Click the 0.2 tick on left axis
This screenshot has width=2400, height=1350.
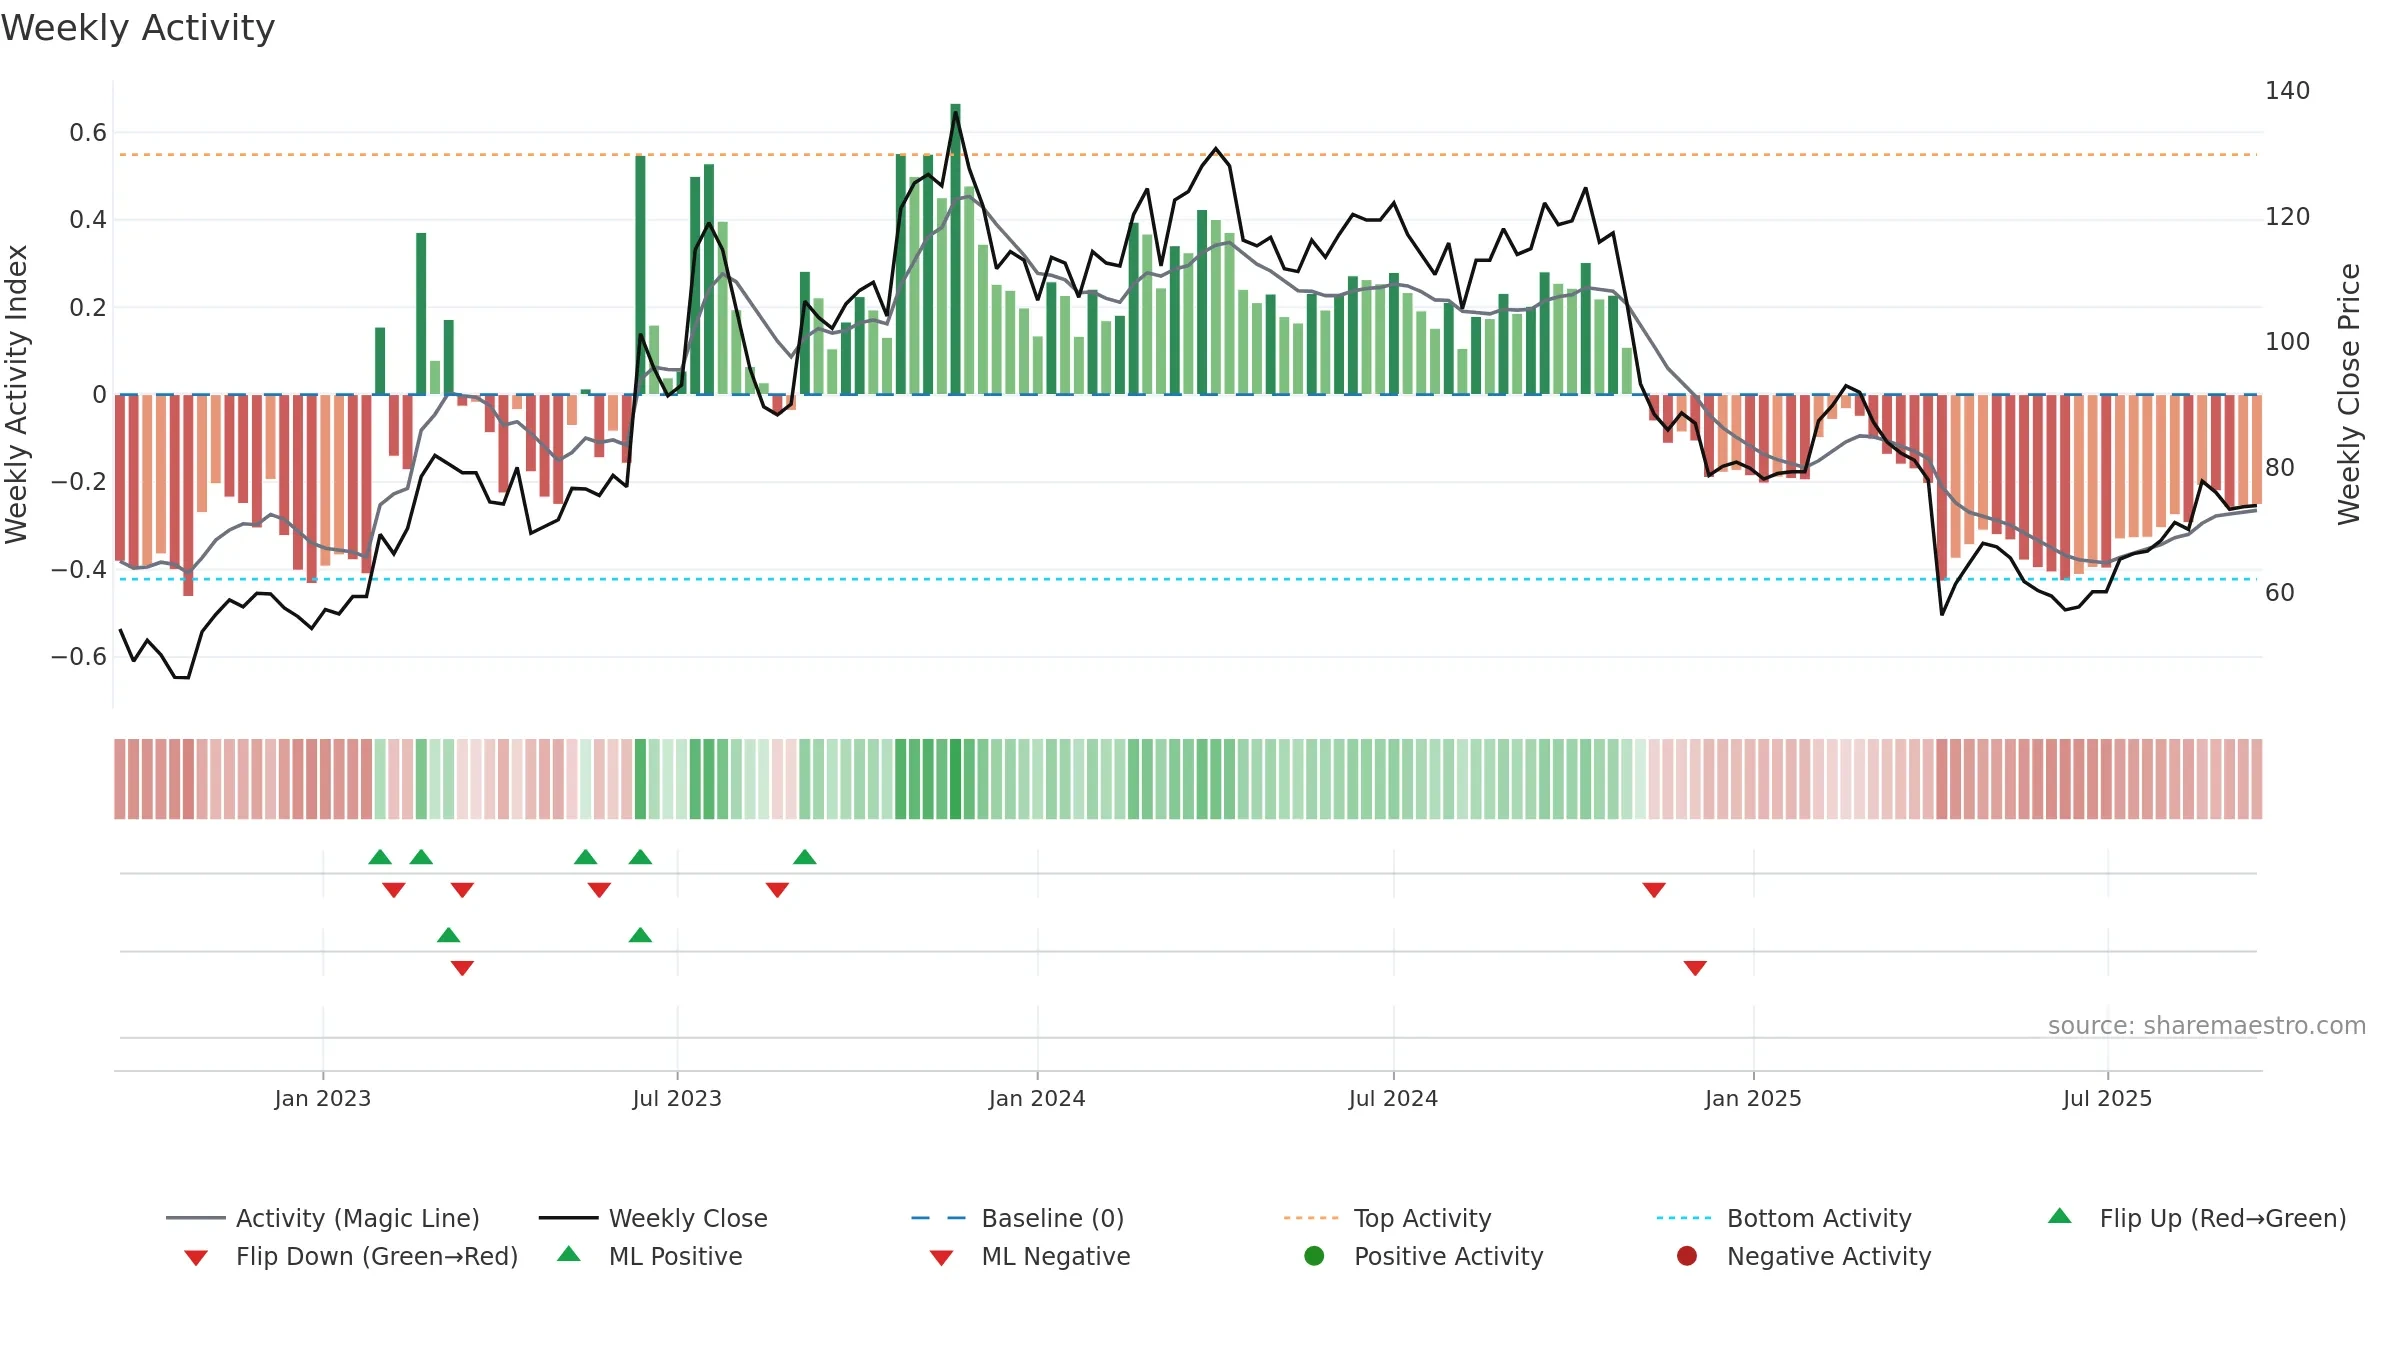click(x=88, y=307)
